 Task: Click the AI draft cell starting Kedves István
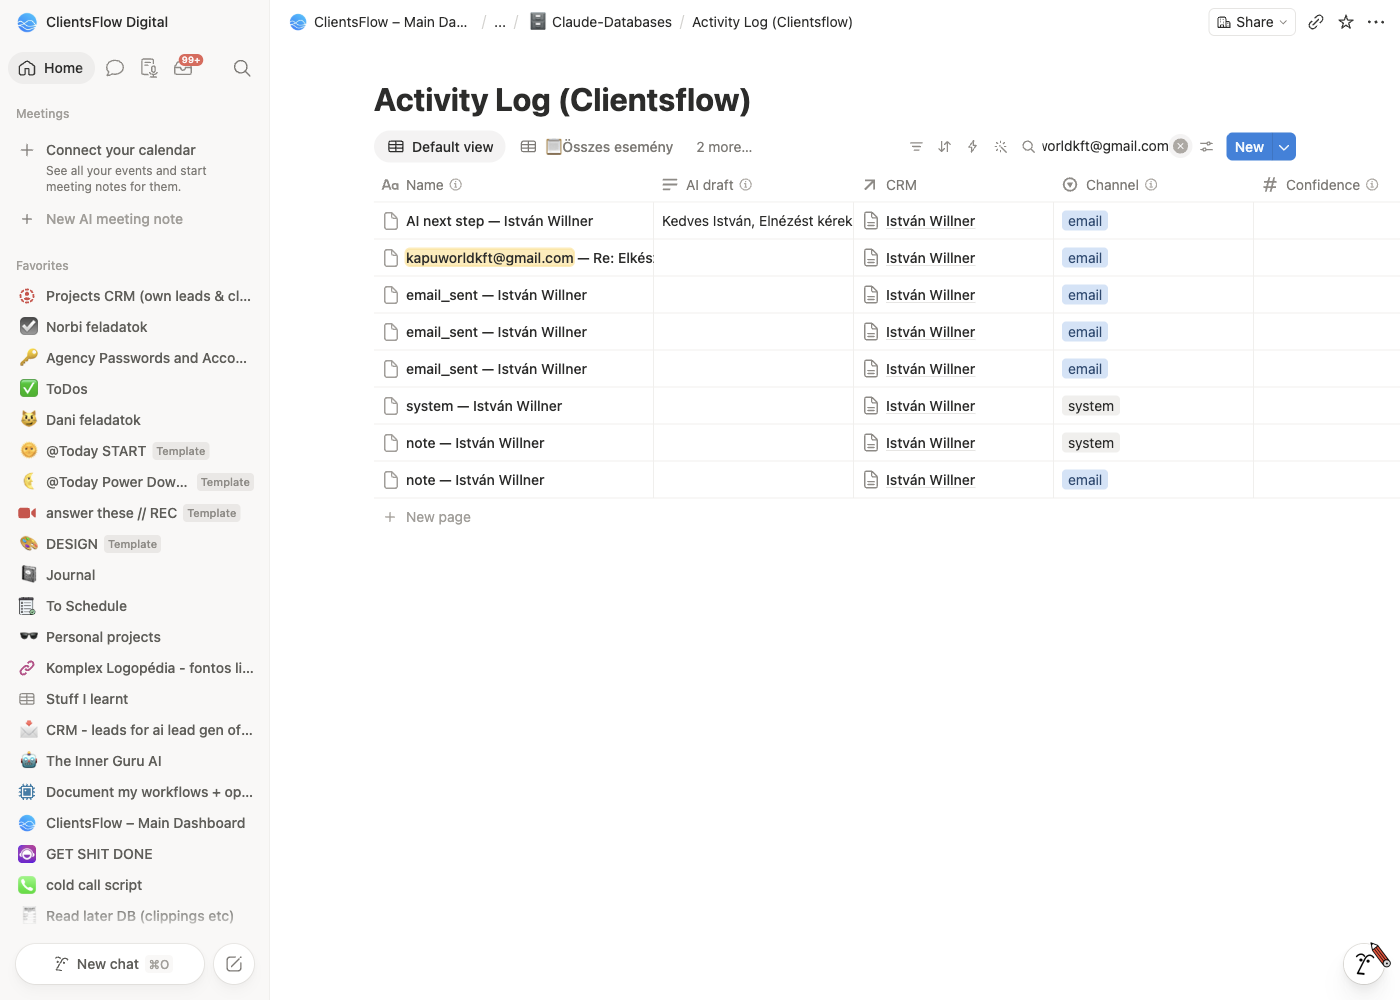click(754, 221)
